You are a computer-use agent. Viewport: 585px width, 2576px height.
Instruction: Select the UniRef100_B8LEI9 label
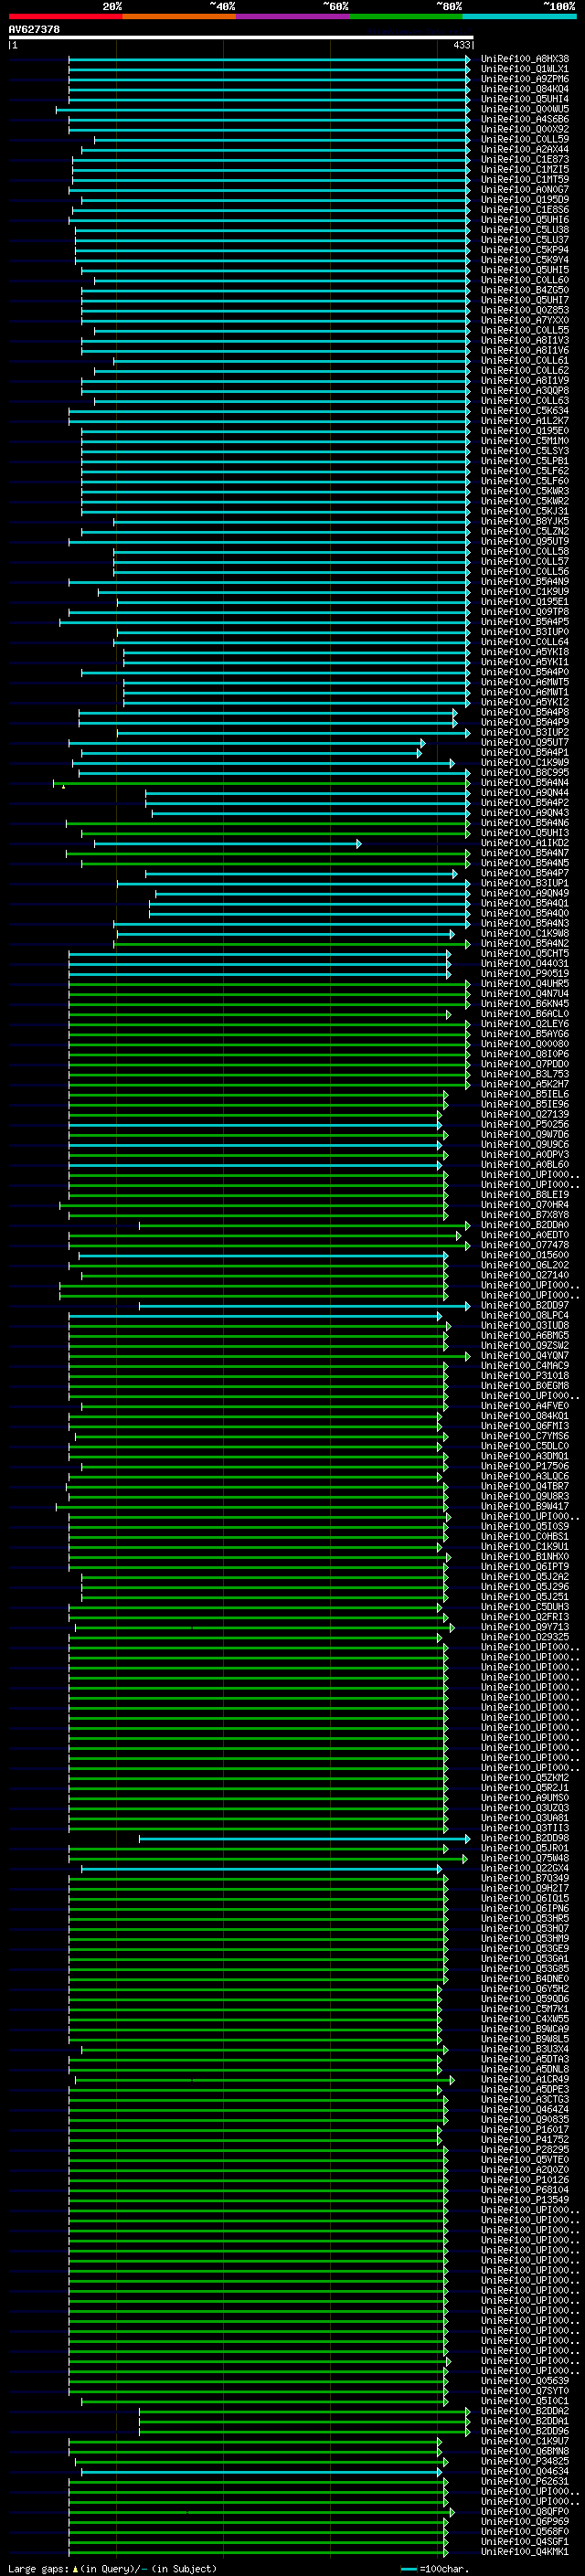(524, 1195)
